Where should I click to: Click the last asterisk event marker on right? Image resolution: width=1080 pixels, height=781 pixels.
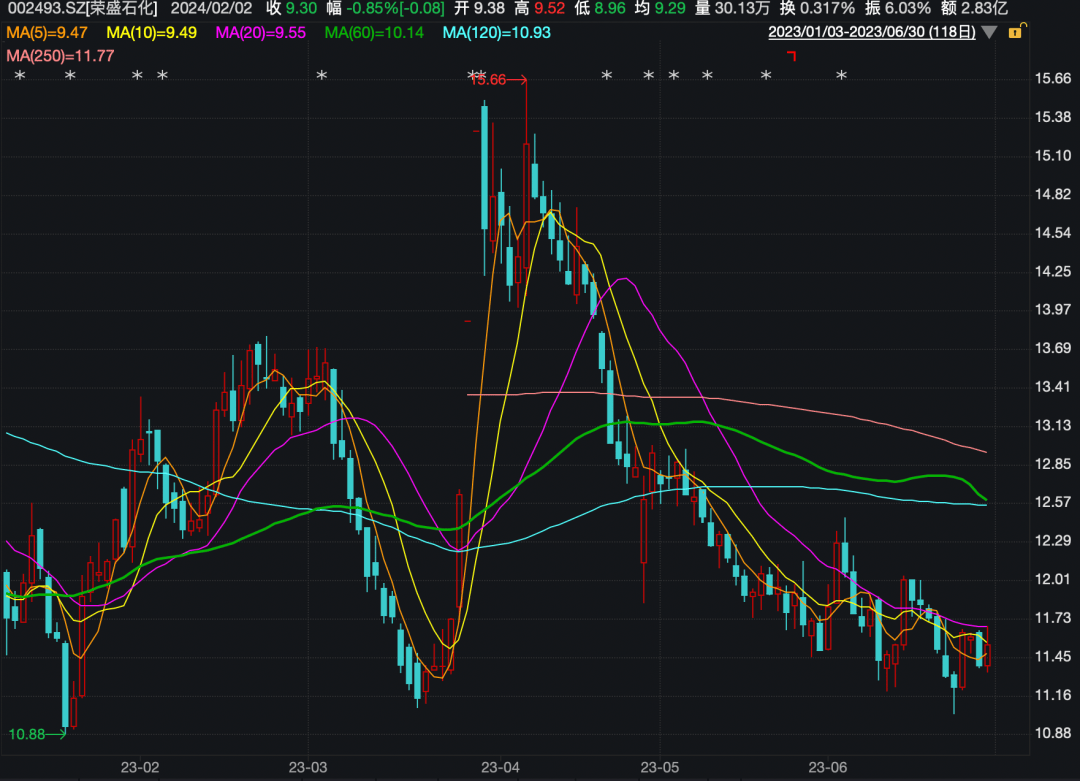pyautogui.click(x=841, y=76)
